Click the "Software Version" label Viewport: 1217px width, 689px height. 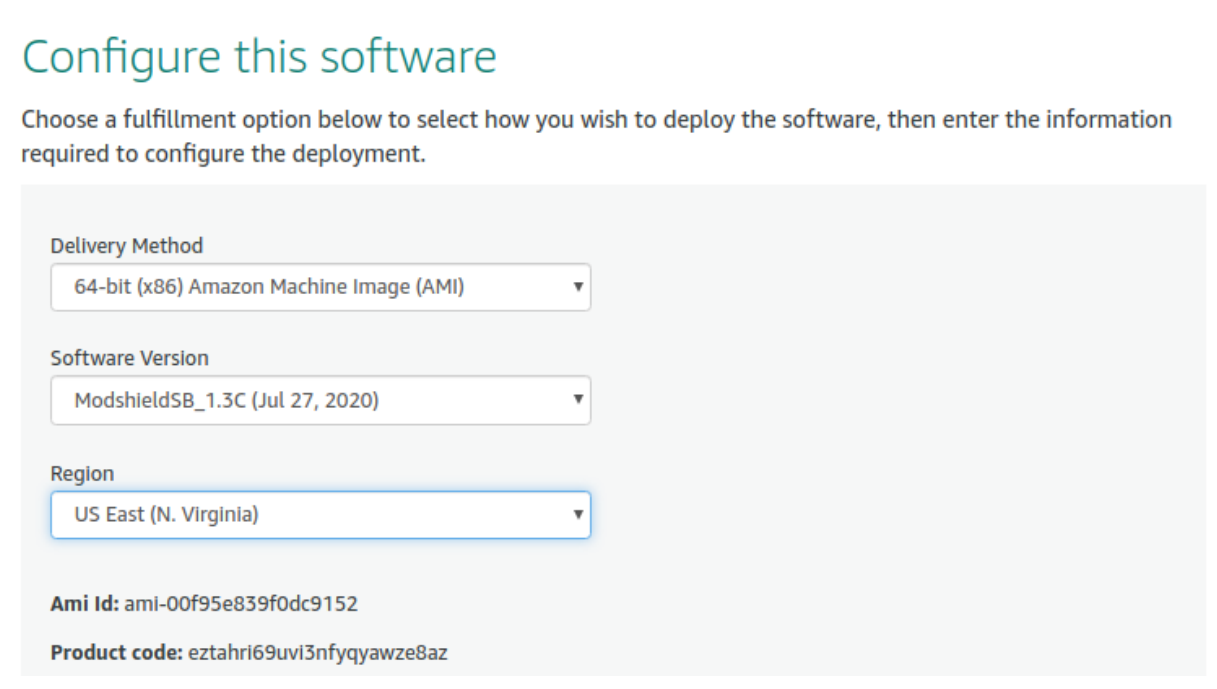[129, 358]
